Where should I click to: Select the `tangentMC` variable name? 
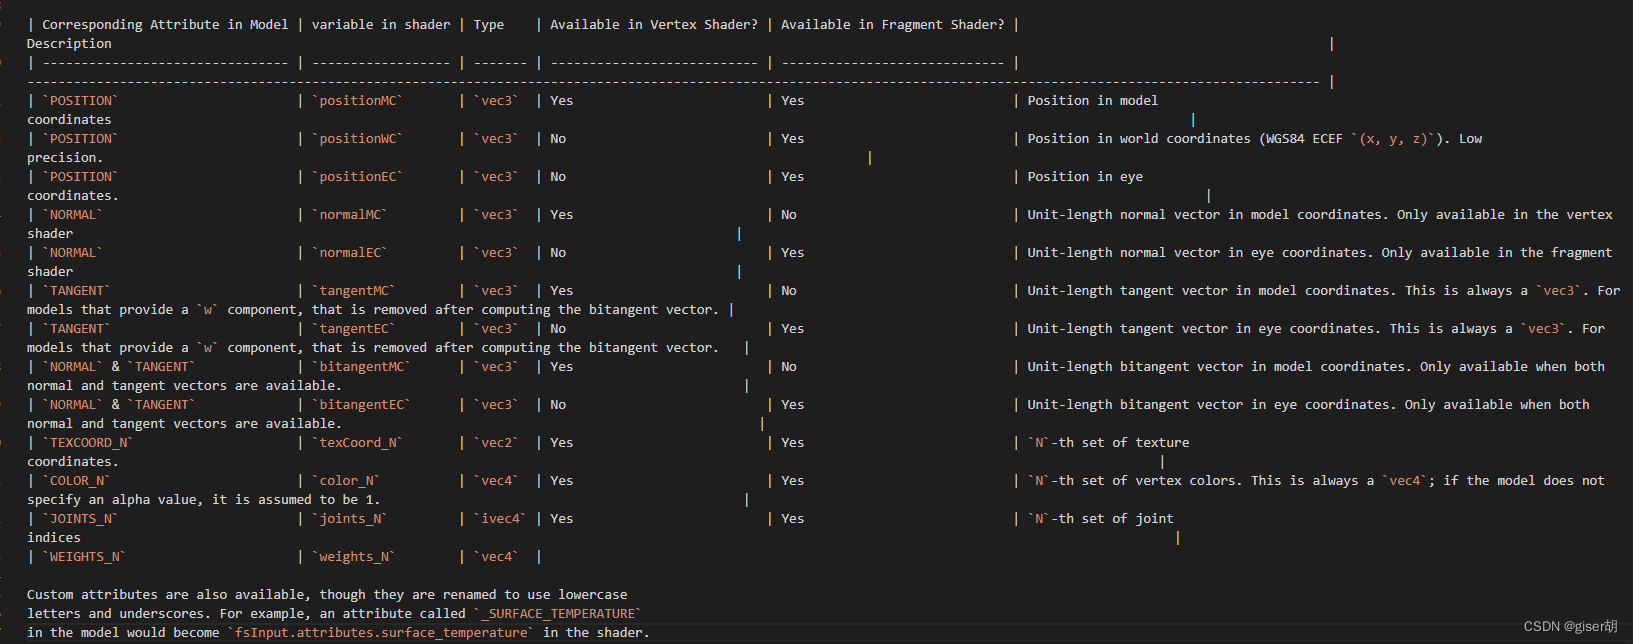[353, 290]
